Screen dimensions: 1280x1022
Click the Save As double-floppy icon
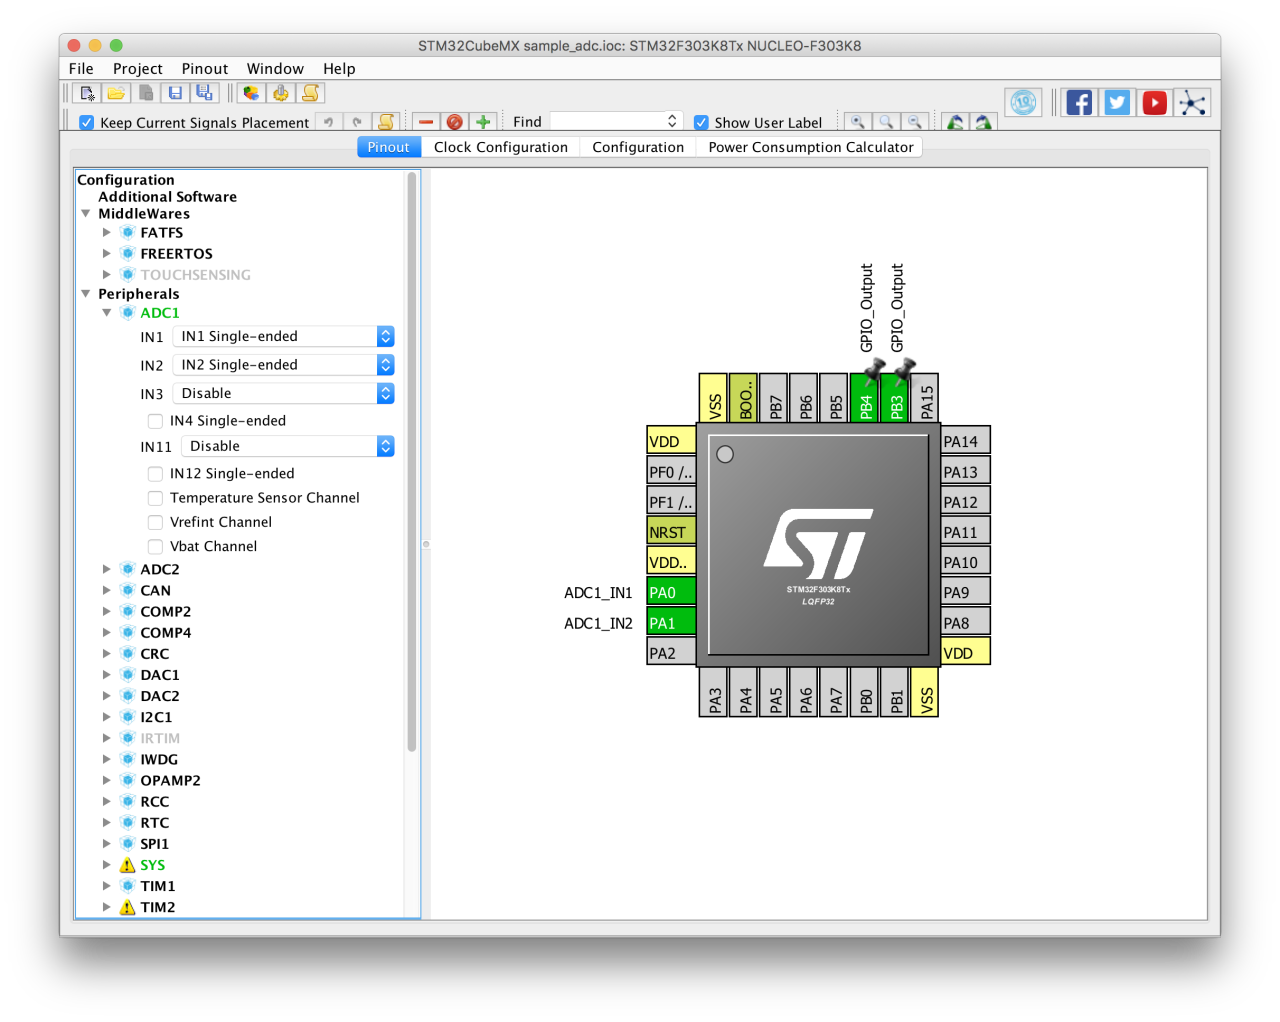coord(204,93)
